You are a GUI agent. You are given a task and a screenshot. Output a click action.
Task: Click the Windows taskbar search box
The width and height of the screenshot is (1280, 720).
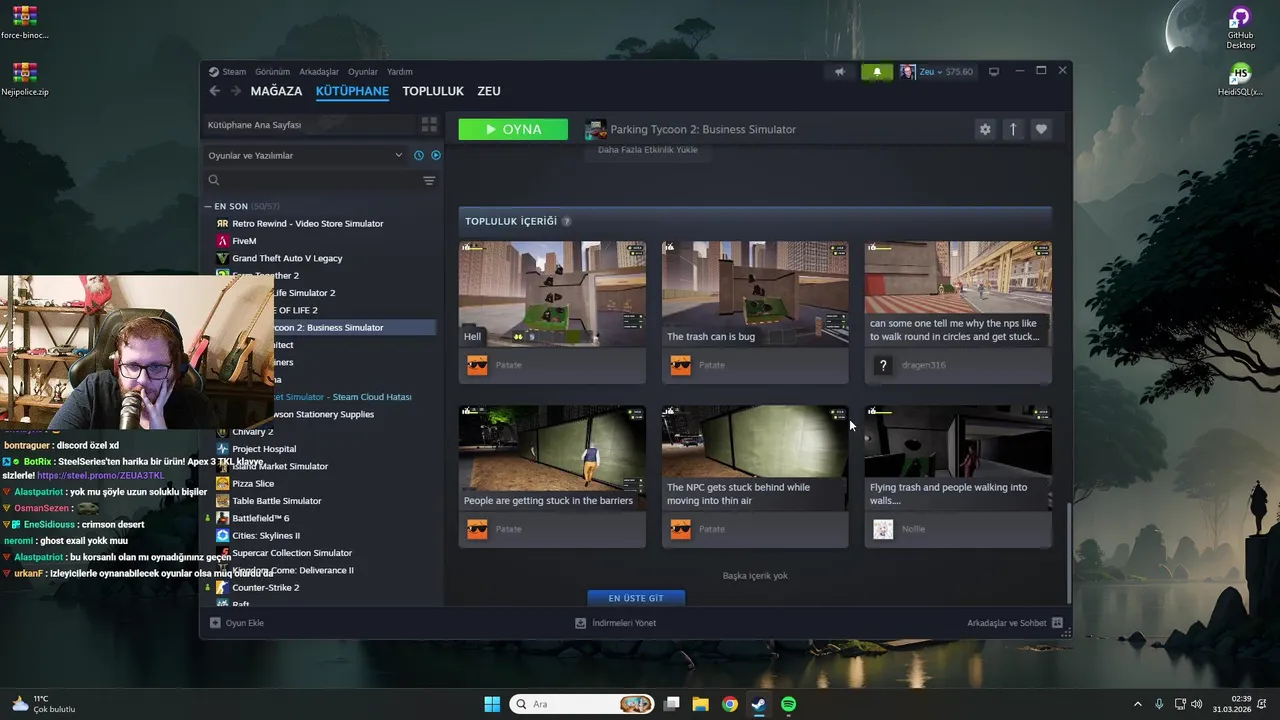[x=582, y=704]
